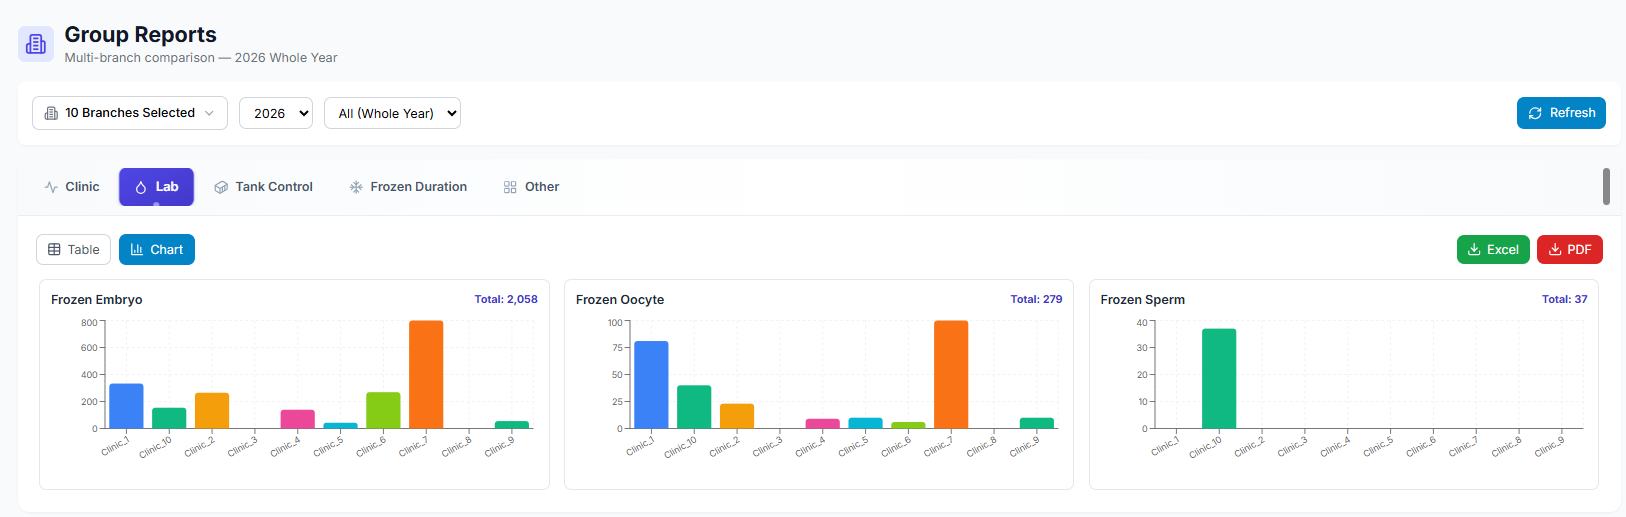Click the Frozen Sperm chart title

click(1143, 300)
